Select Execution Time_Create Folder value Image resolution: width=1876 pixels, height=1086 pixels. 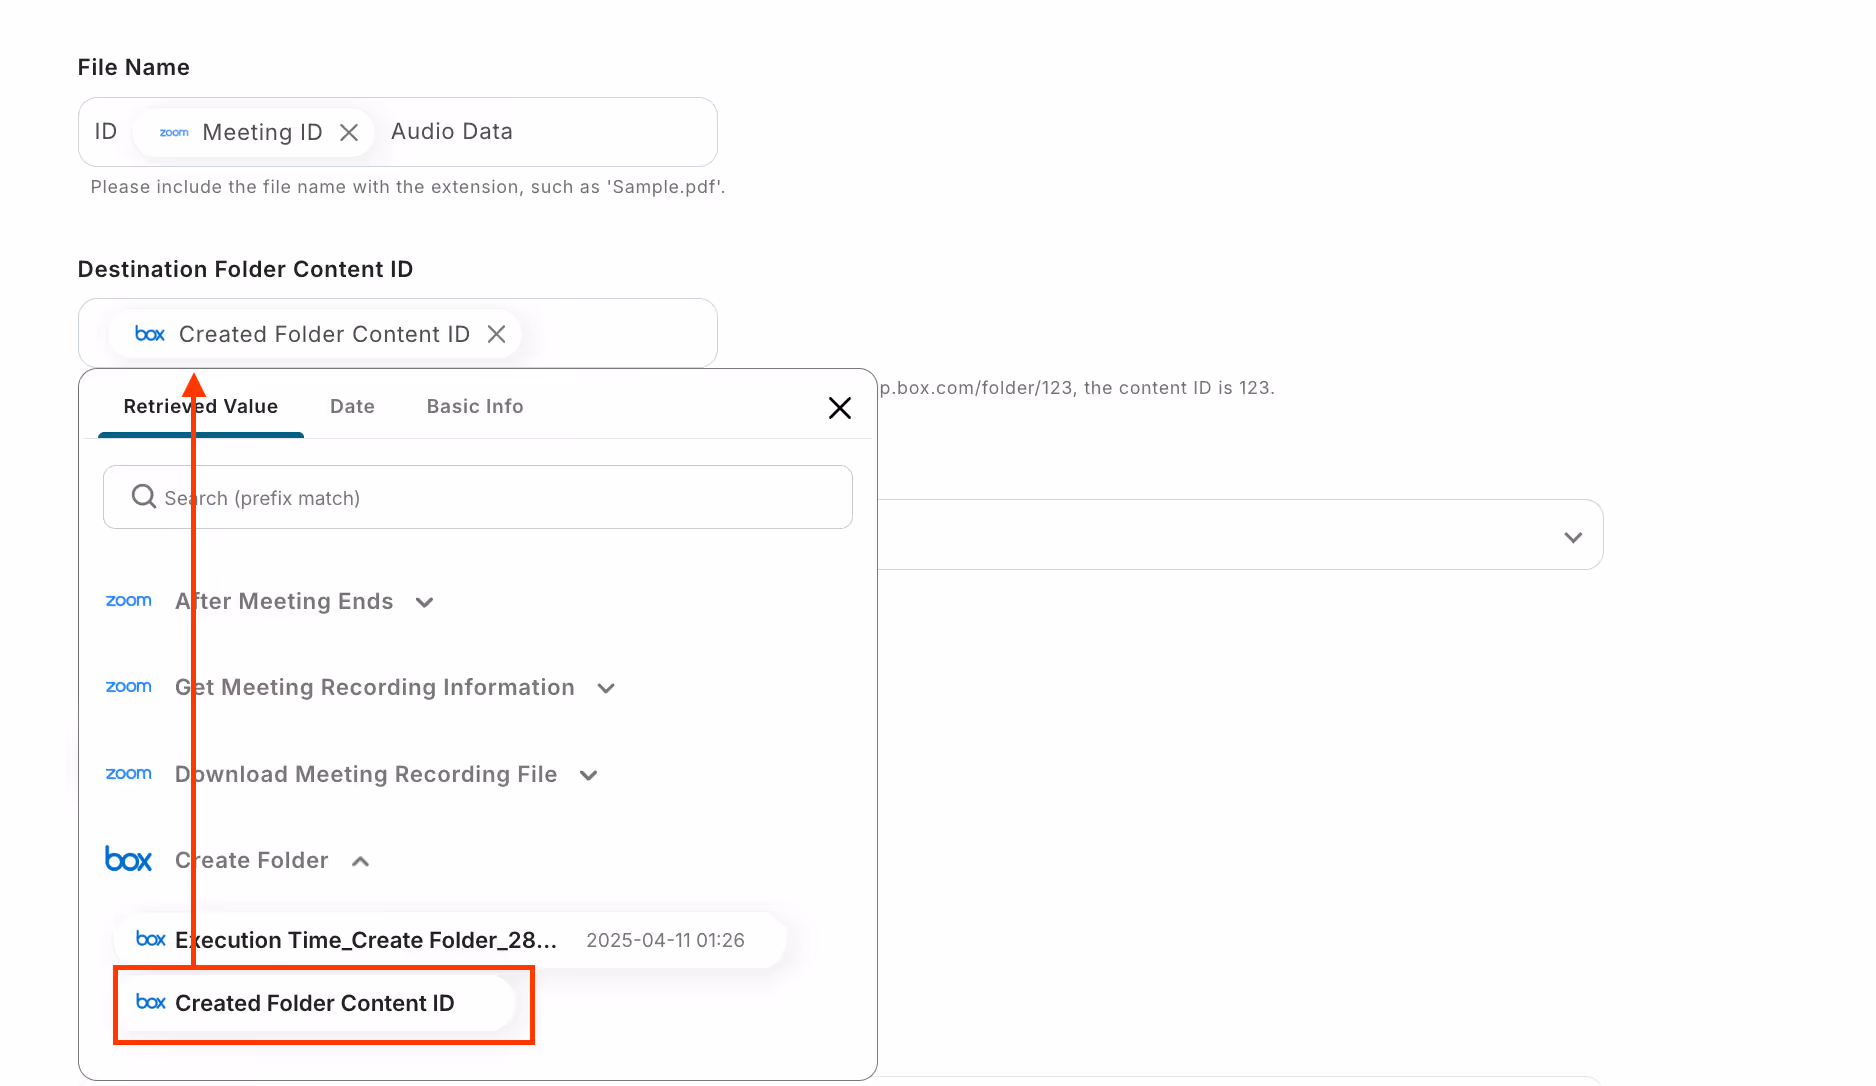(x=450, y=940)
